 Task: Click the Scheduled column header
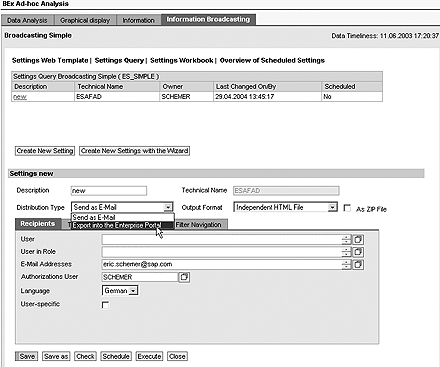click(352, 87)
